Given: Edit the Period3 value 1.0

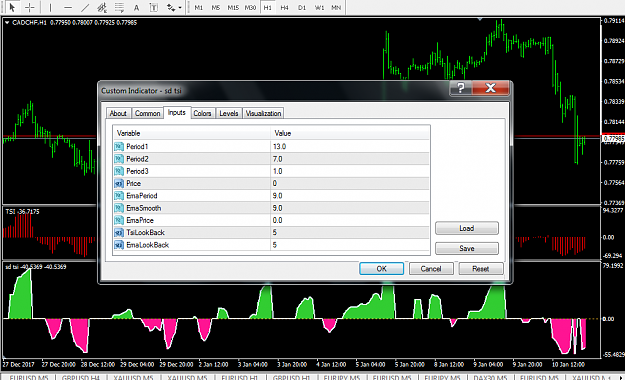Looking at the screenshot, I should (x=350, y=171).
